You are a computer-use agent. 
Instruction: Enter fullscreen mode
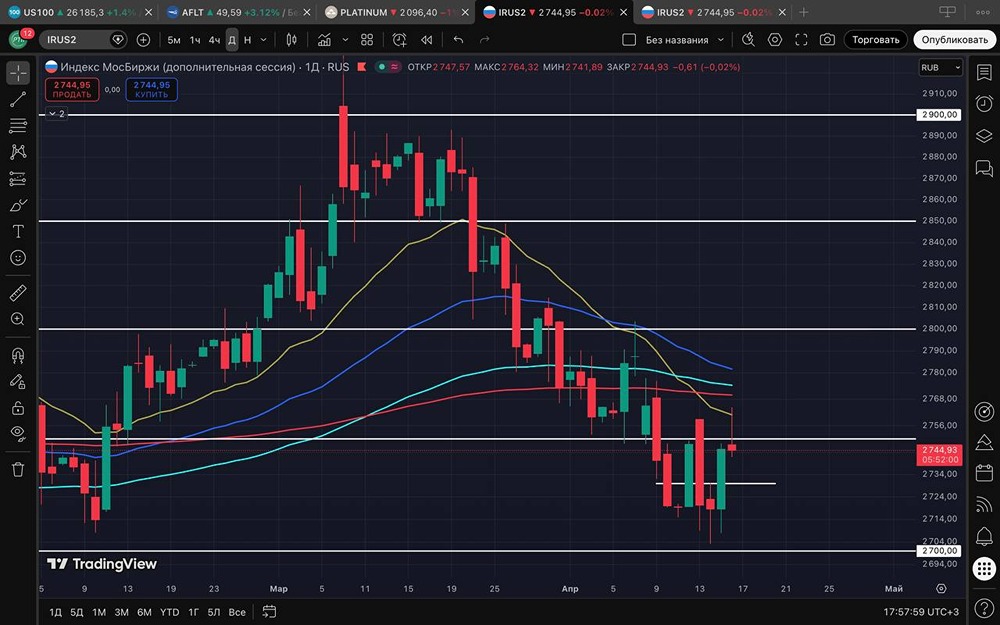801,40
